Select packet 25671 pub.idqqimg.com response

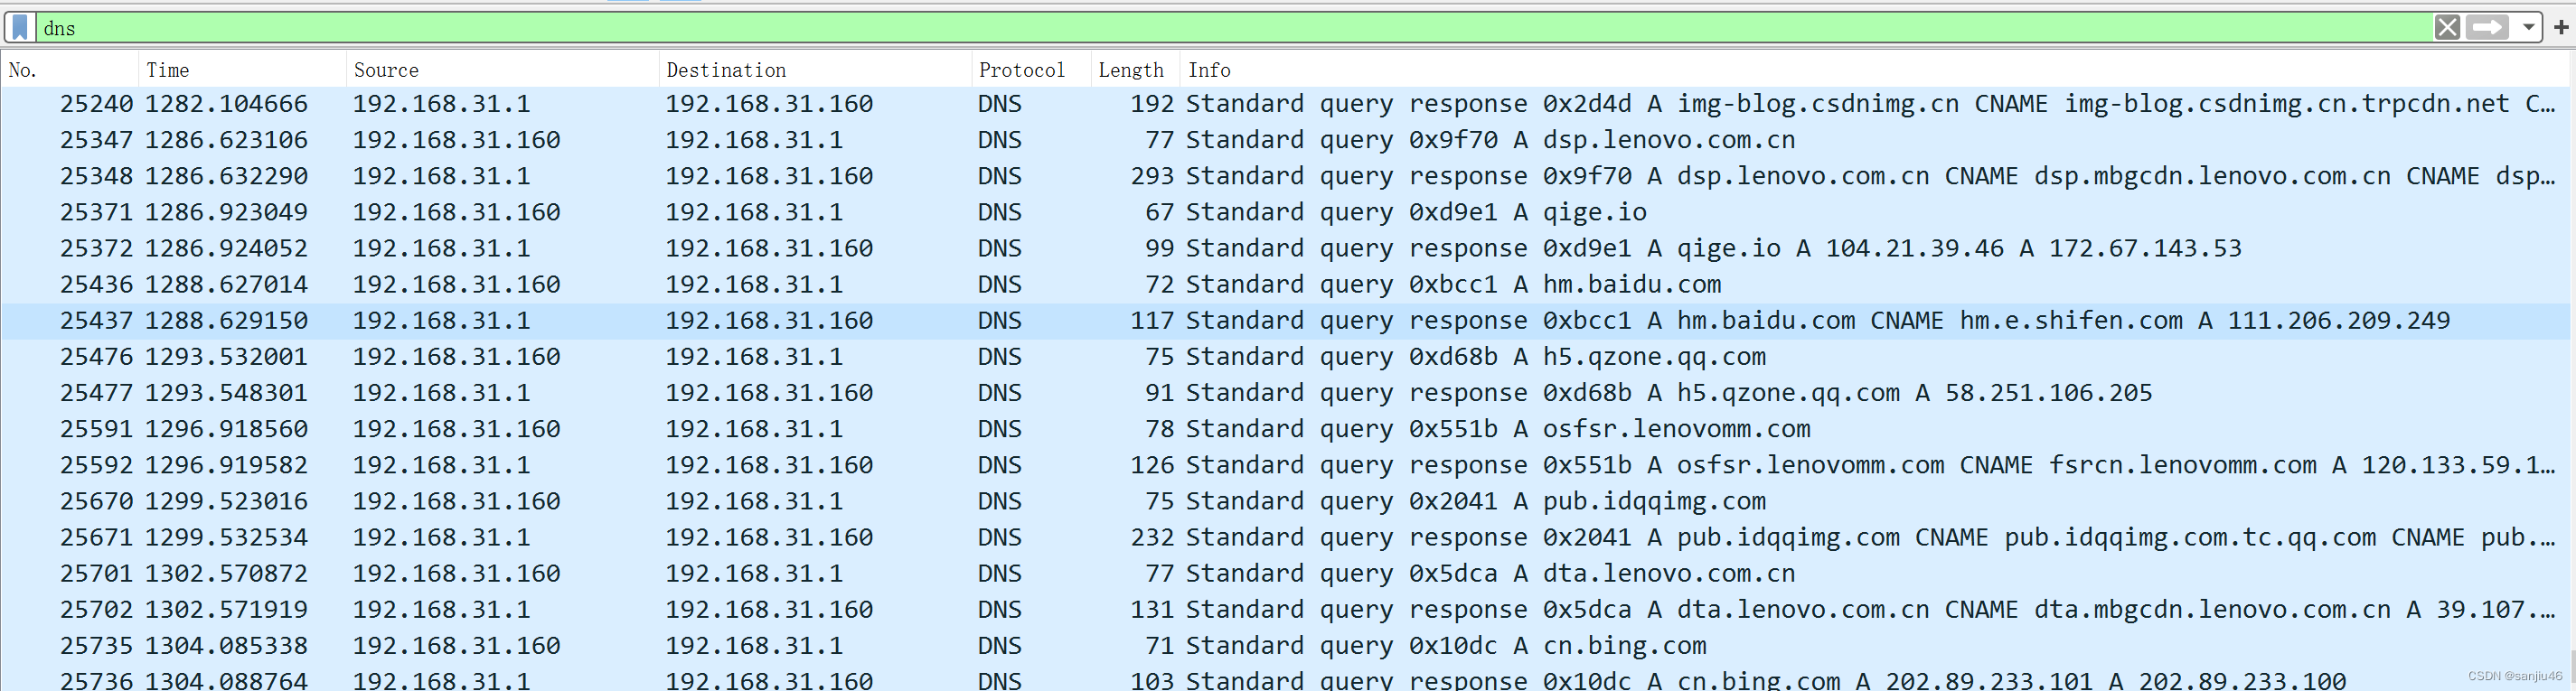click(x=1285, y=537)
